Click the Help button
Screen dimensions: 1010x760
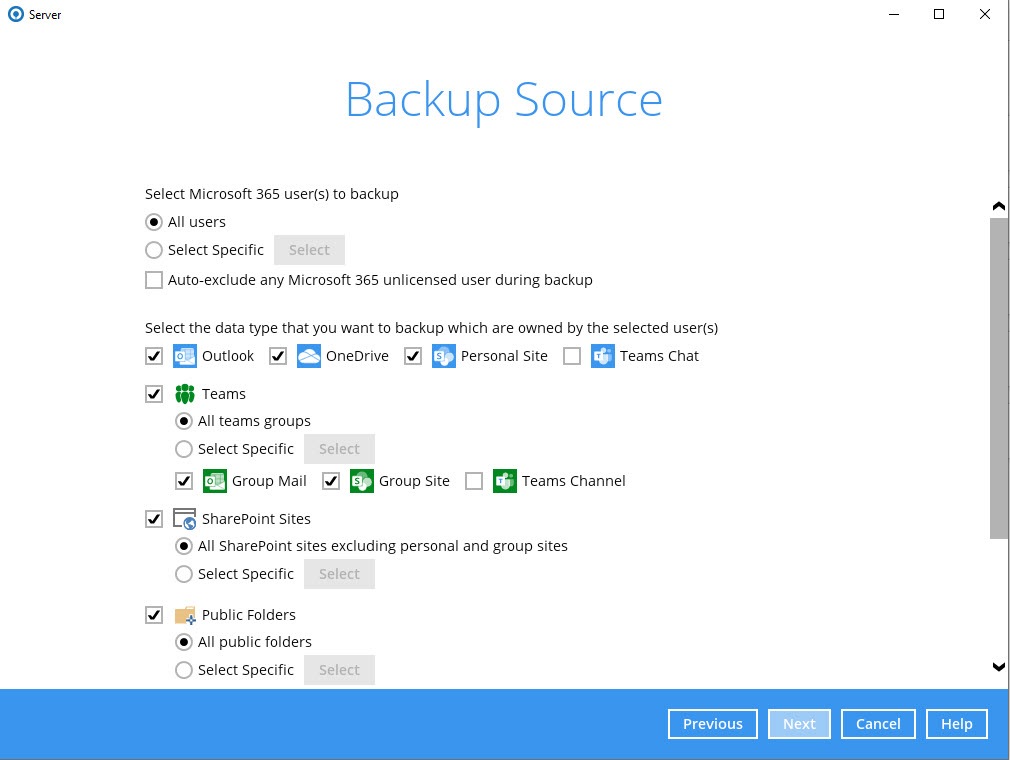click(956, 723)
